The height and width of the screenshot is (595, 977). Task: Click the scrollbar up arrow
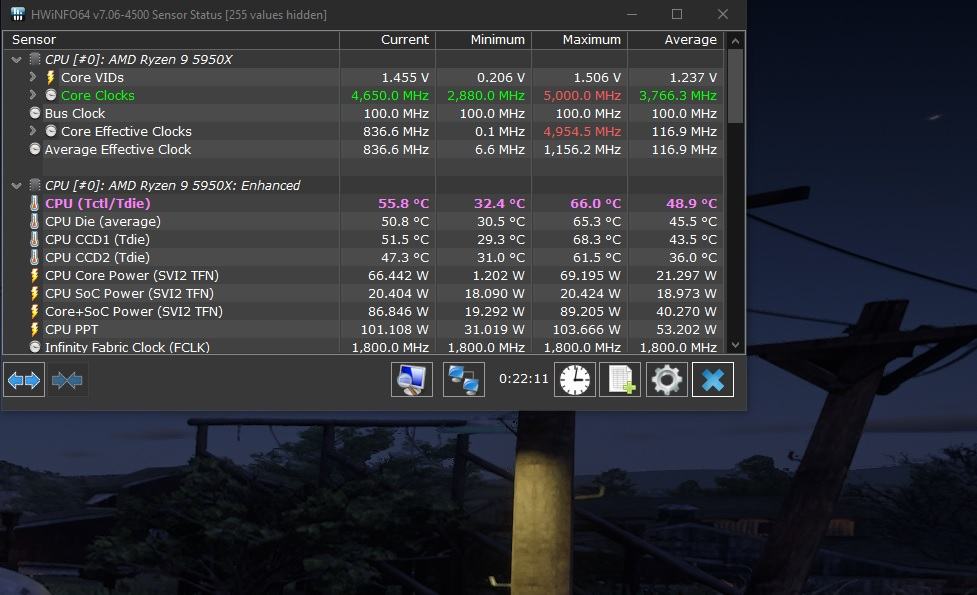[x=735, y=41]
